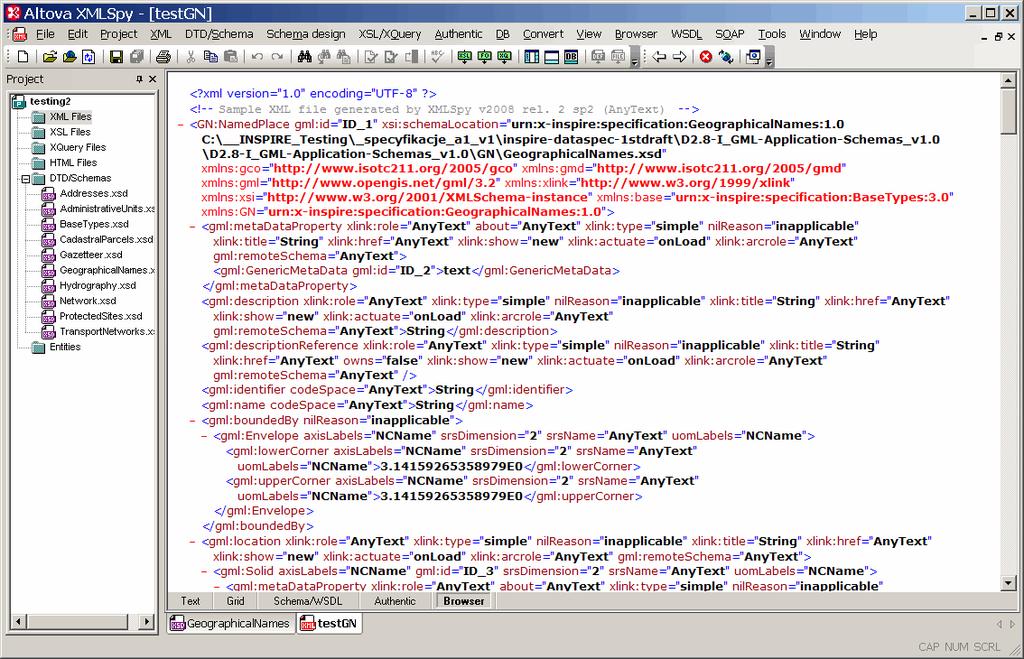Switch to Authentic view tab
The width and height of the screenshot is (1024, 659).
(394, 601)
